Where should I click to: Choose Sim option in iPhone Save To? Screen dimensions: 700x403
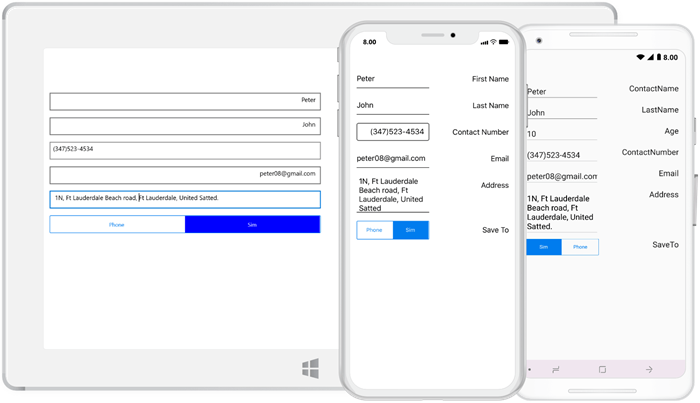point(410,230)
